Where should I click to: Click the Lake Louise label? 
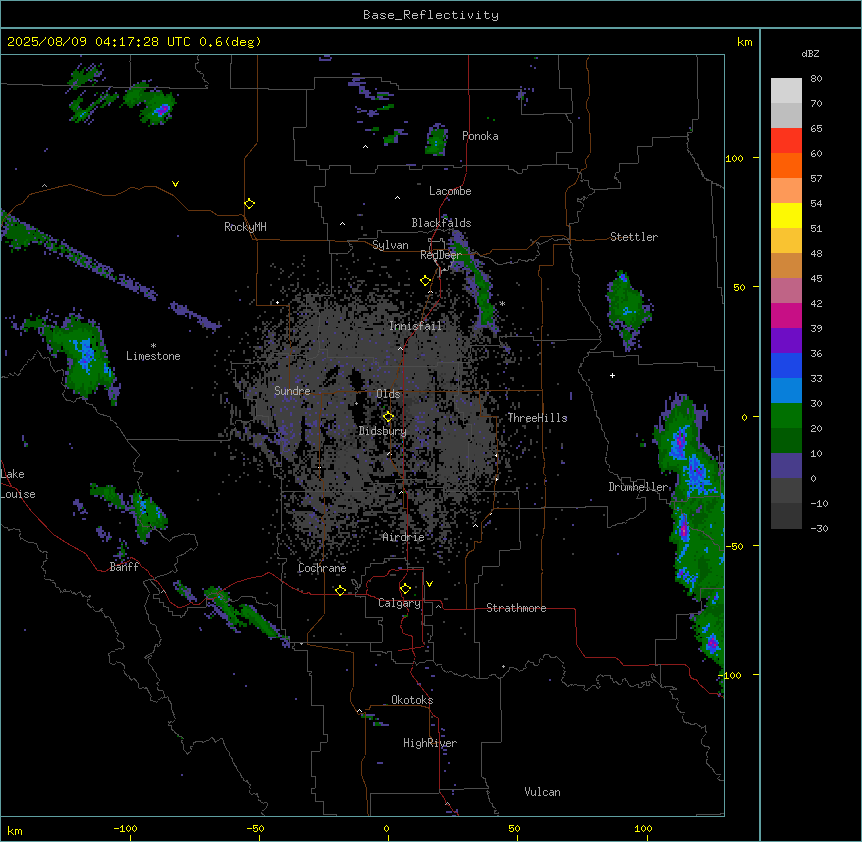click(x=16, y=484)
